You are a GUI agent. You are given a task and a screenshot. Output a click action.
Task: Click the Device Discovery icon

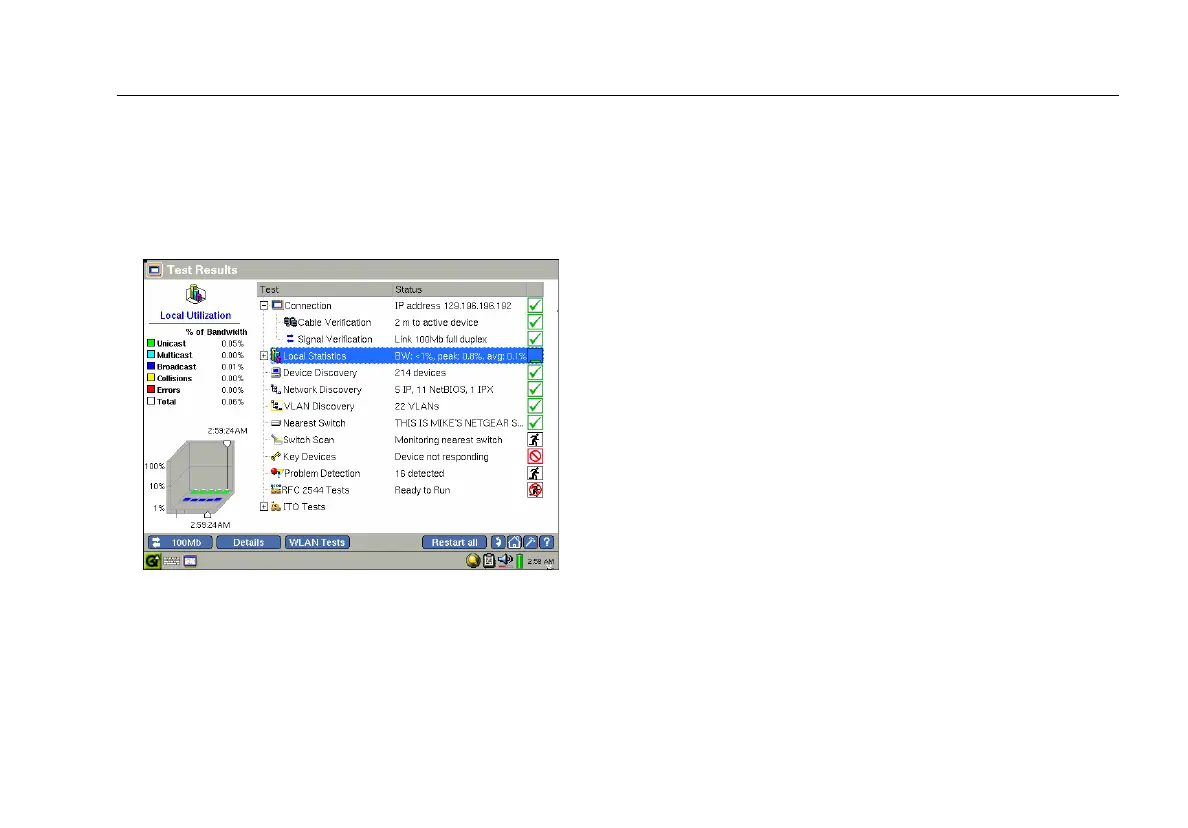point(276,373)
